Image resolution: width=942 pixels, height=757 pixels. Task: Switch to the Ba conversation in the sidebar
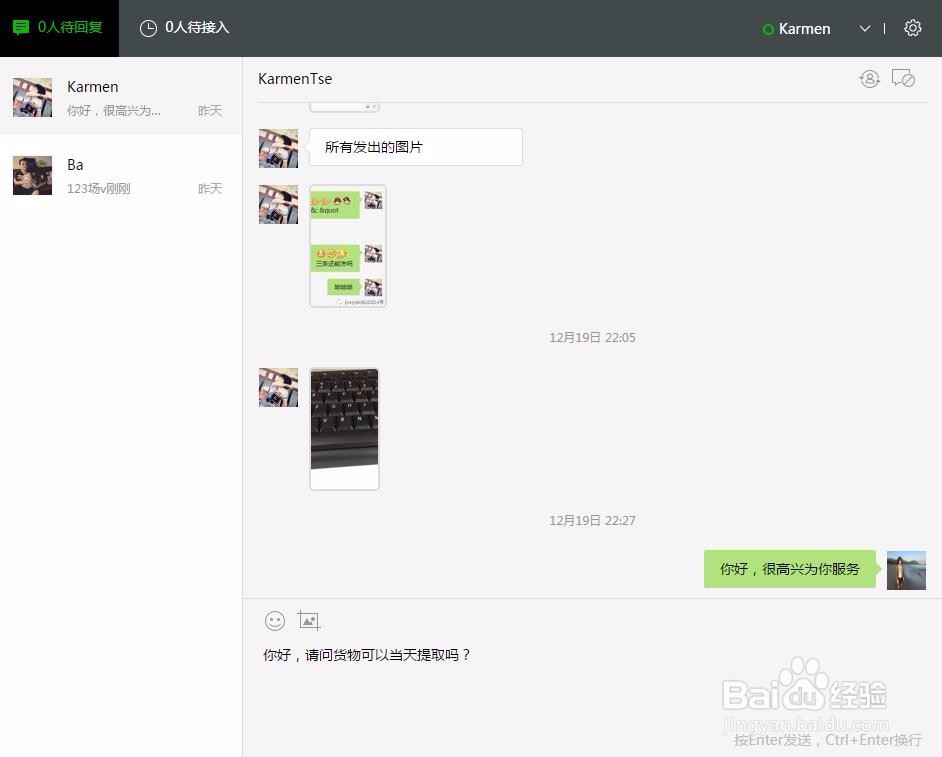tap(120, 175)
